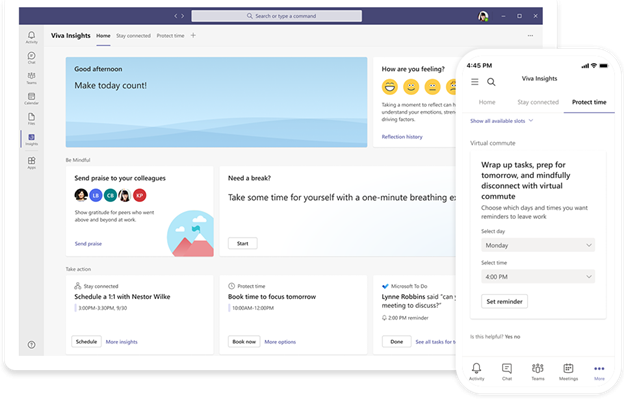Image resolution: width=624 pixels, height=404 pixels.
Task: Tap Meetings in the mobile bottom bar
Action: 568,372
